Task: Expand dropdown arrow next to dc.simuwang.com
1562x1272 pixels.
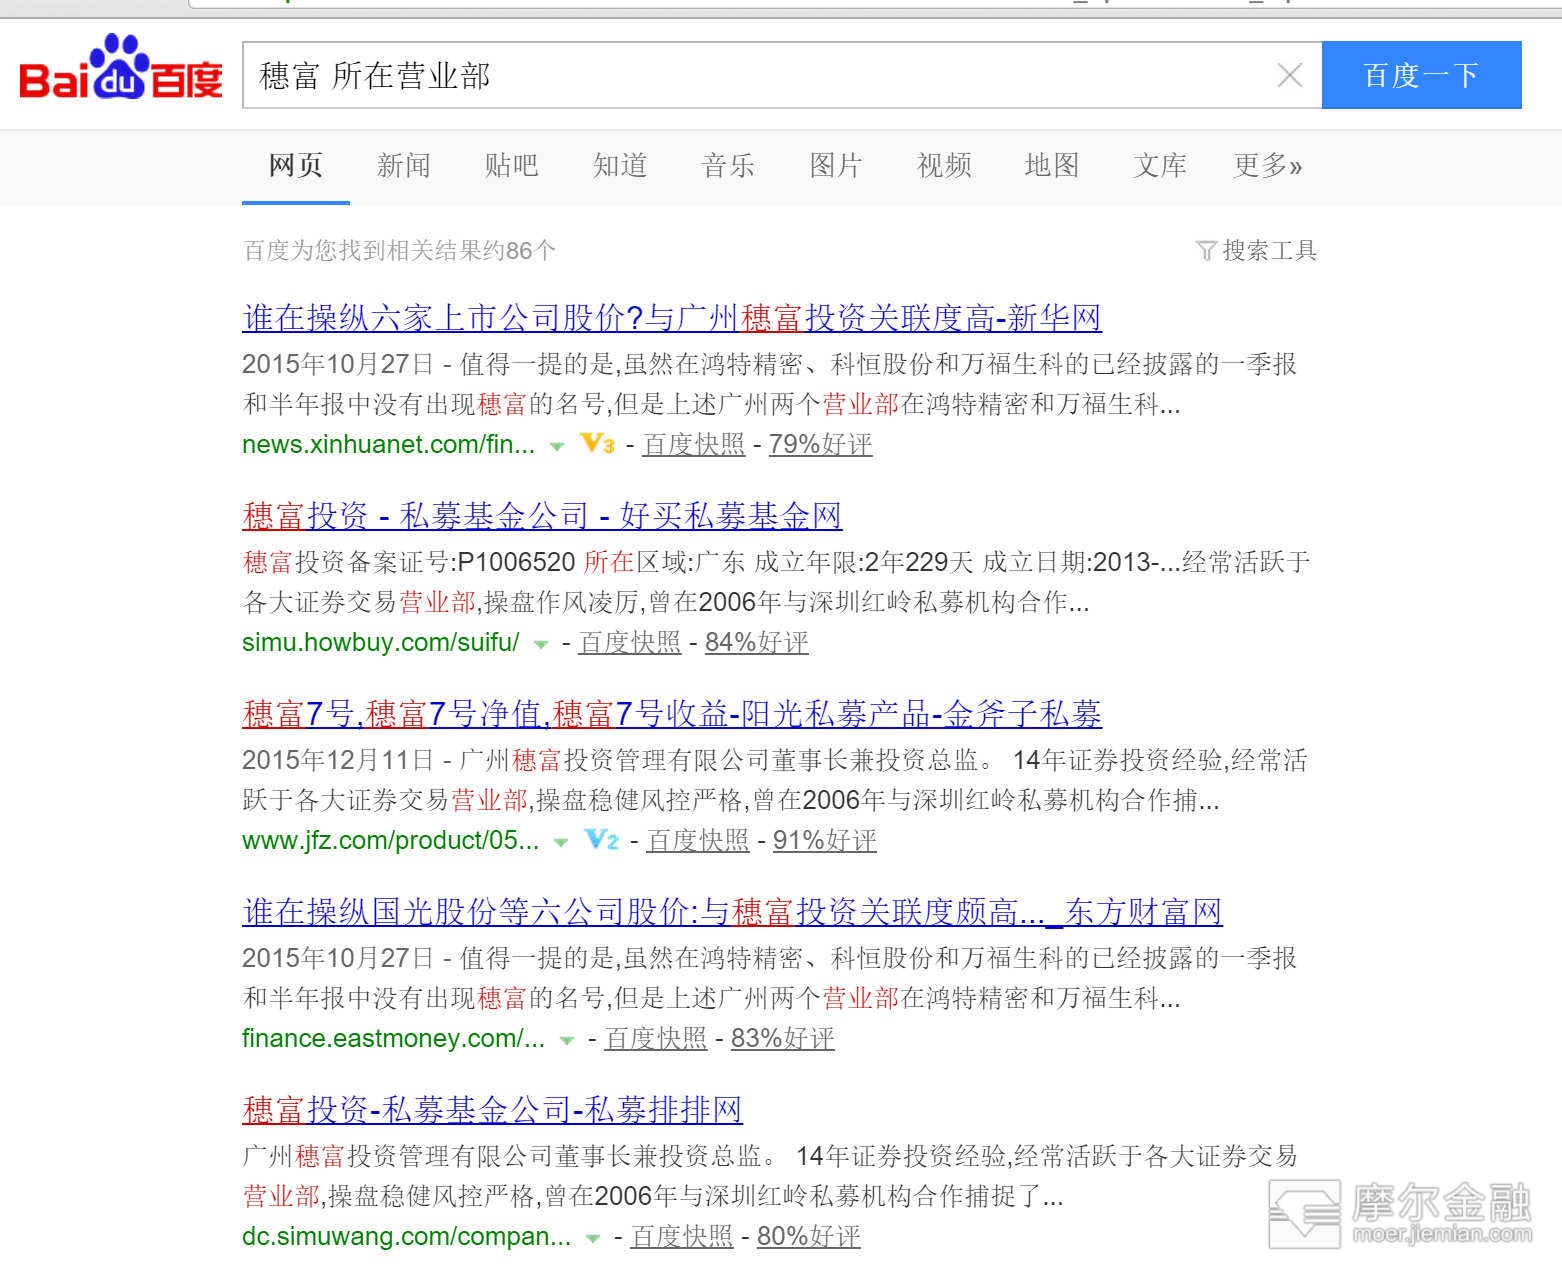Action: 593,1239
